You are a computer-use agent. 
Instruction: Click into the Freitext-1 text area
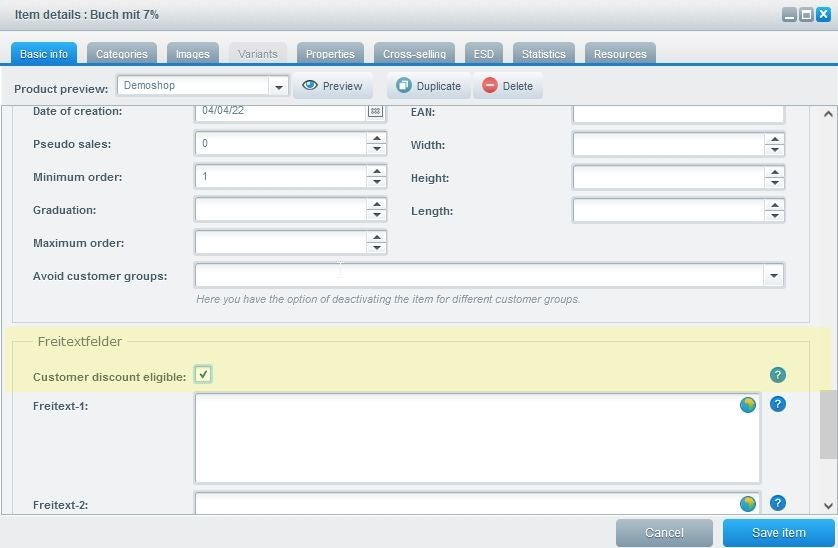click(477, 438)
